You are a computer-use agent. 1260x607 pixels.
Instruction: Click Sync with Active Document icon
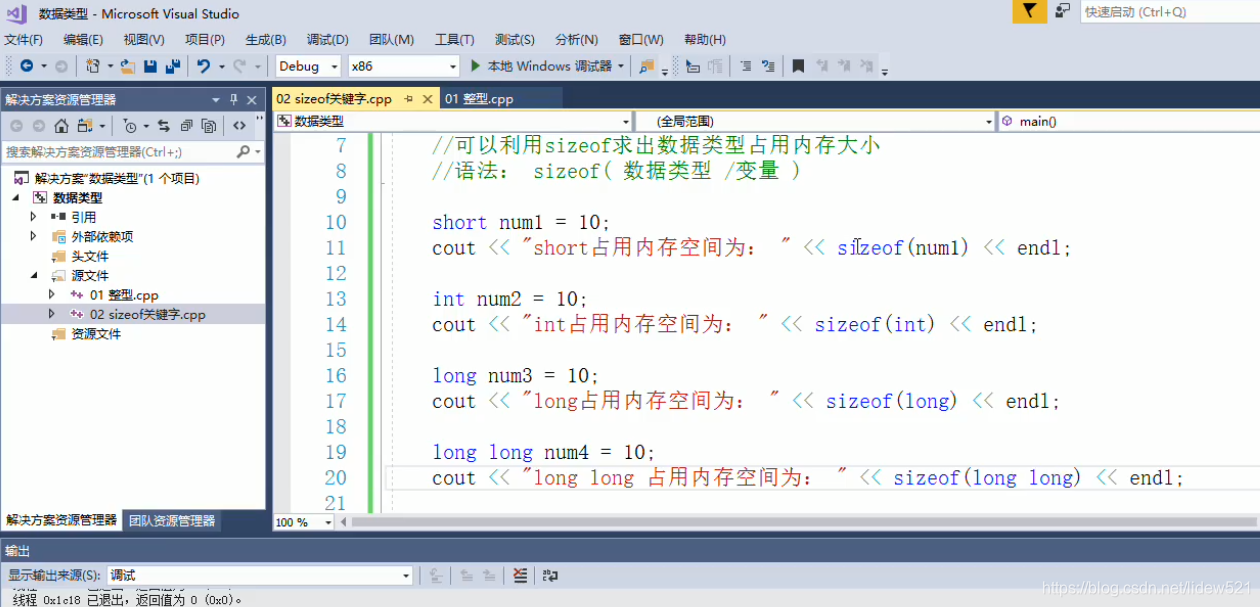pos(164,126)
